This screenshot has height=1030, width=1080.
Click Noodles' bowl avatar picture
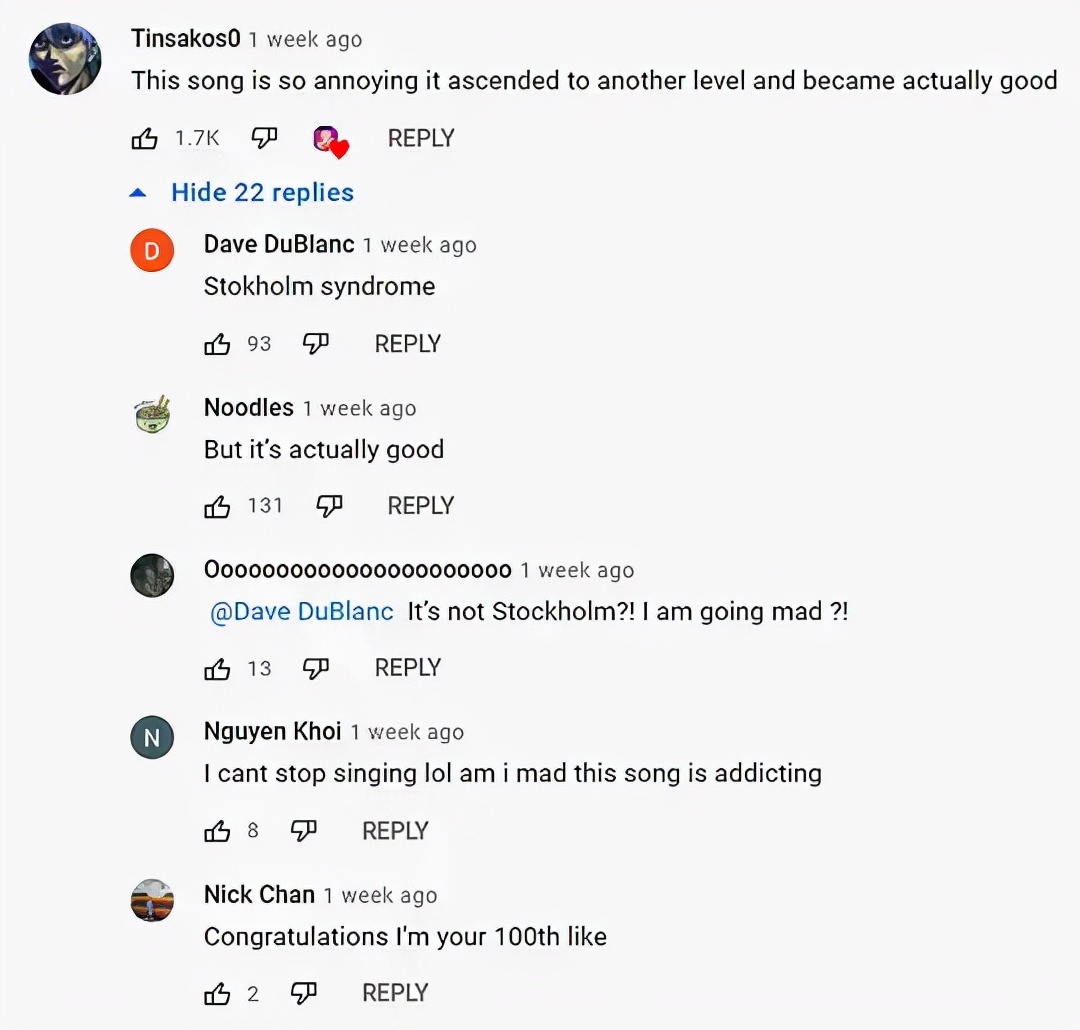[153, 414]
